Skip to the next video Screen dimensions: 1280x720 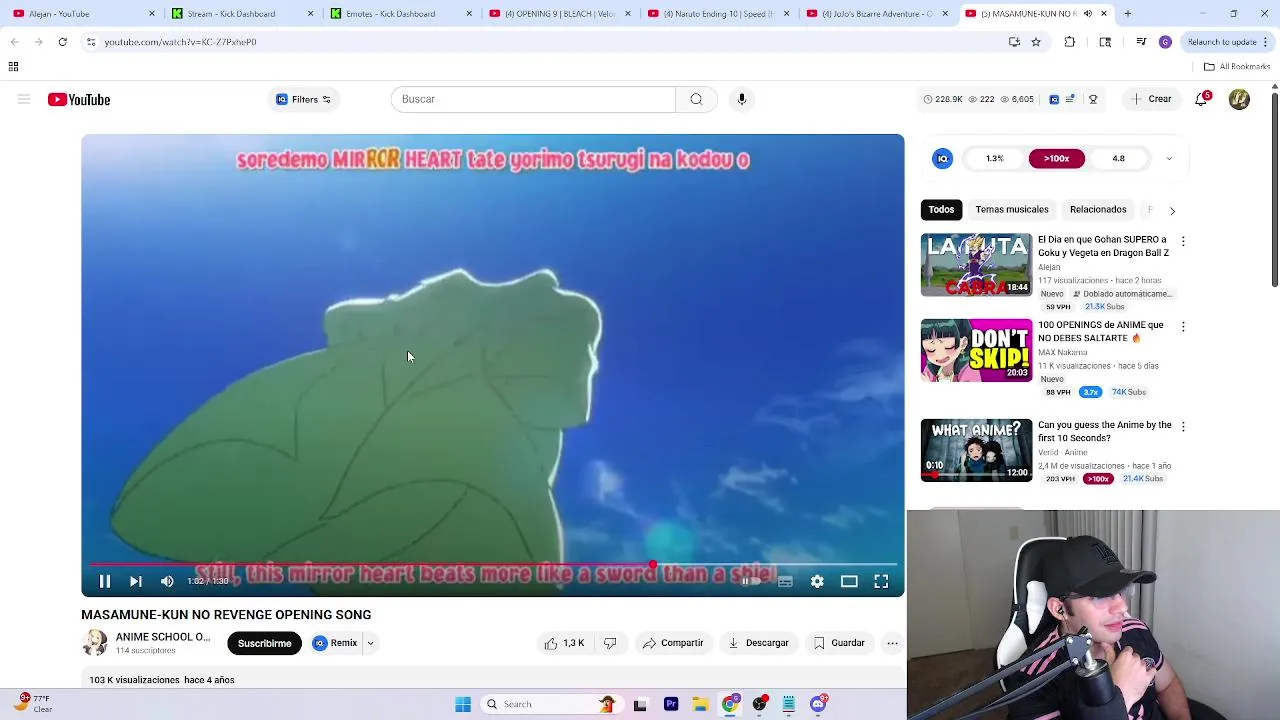136,581
